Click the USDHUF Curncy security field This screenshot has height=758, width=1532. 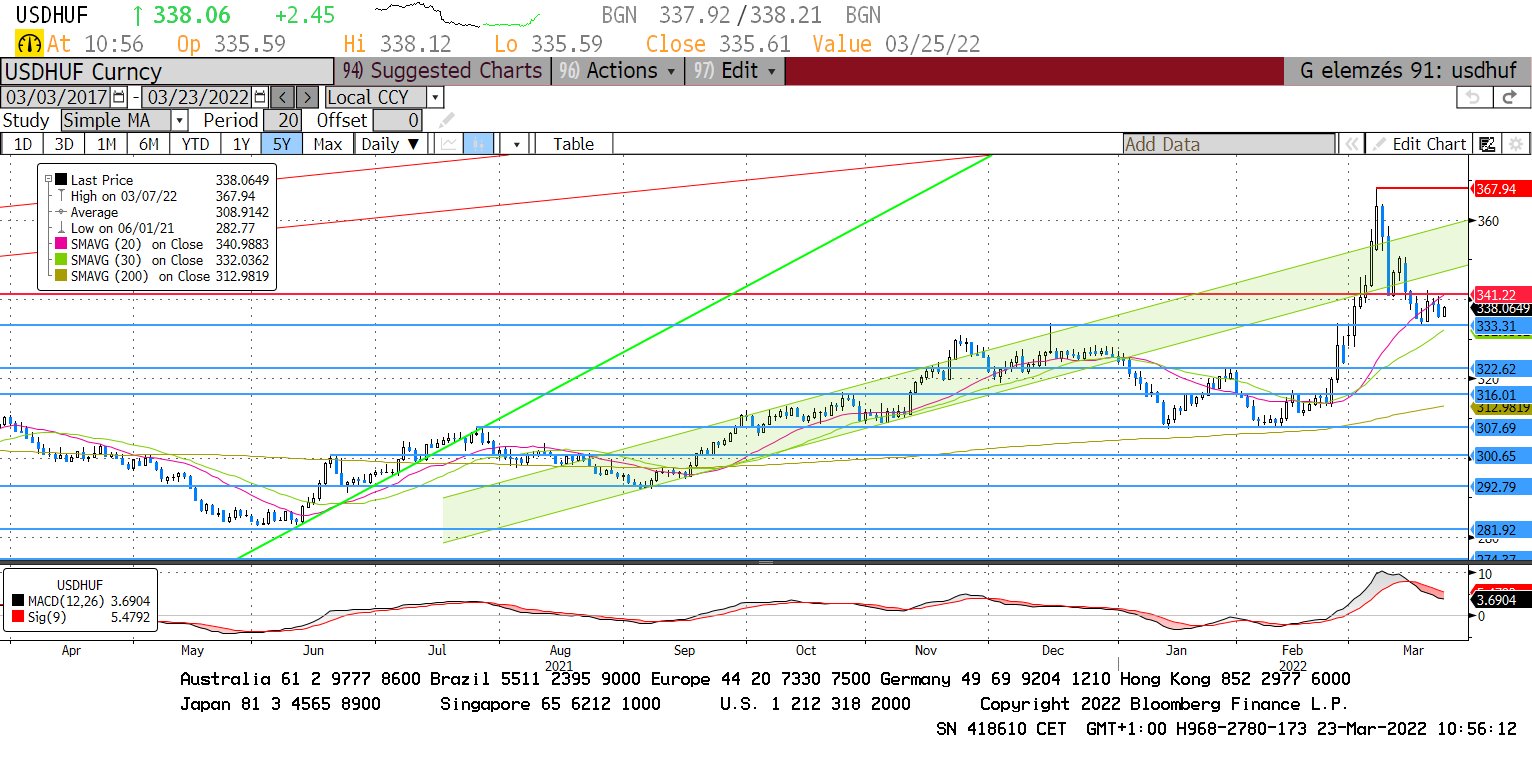click(x=167, y=71)
